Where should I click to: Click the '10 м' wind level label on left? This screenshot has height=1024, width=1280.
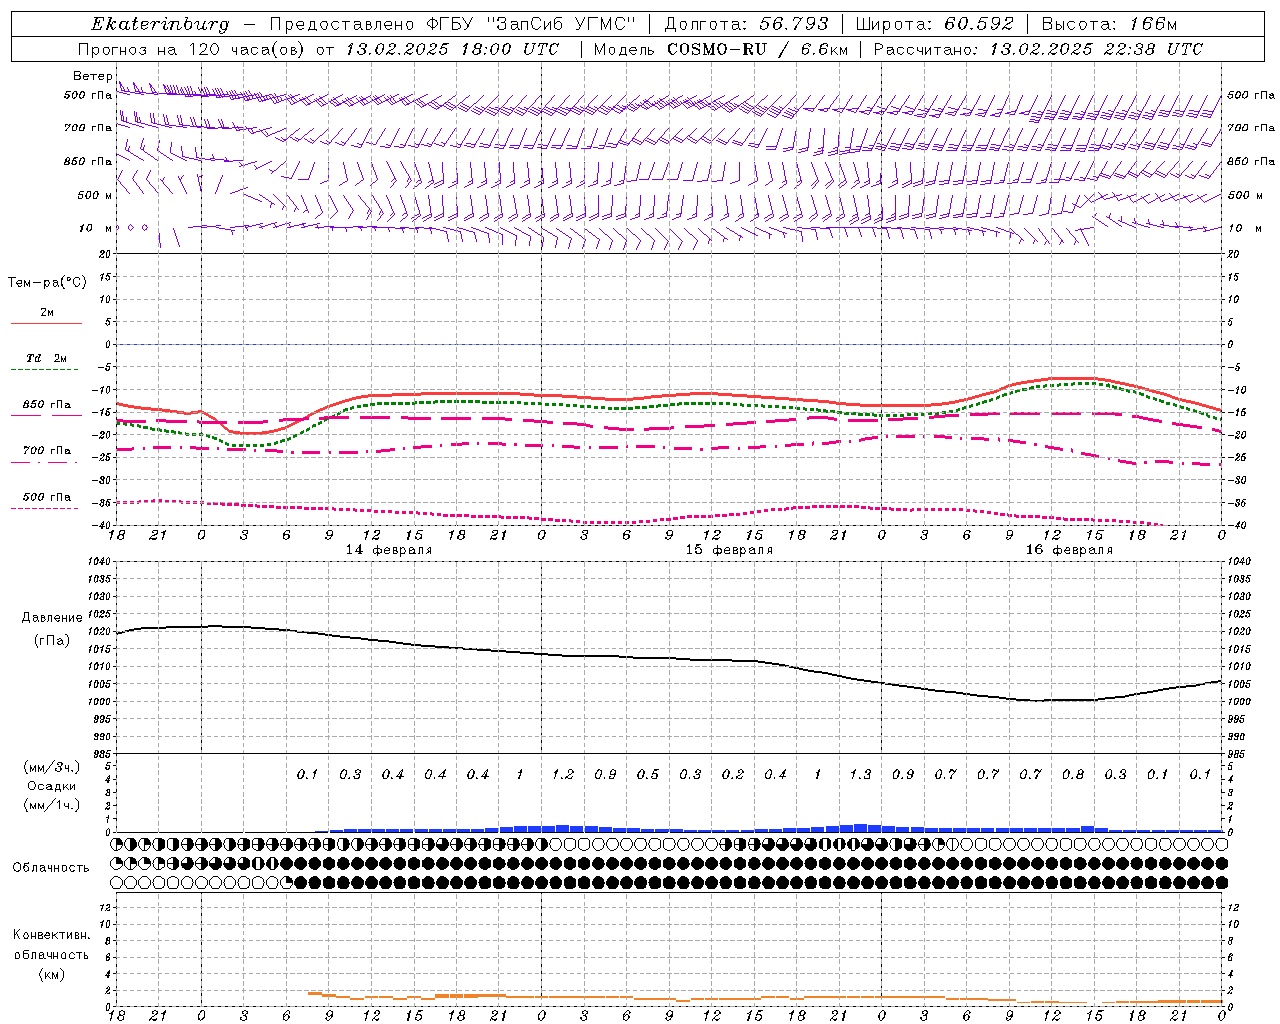click(x=95, y=228)
